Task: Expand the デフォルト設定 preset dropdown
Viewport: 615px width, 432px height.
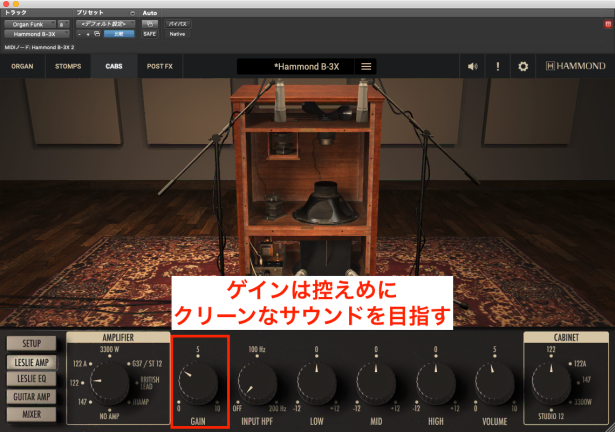Action: coord(106,21)
